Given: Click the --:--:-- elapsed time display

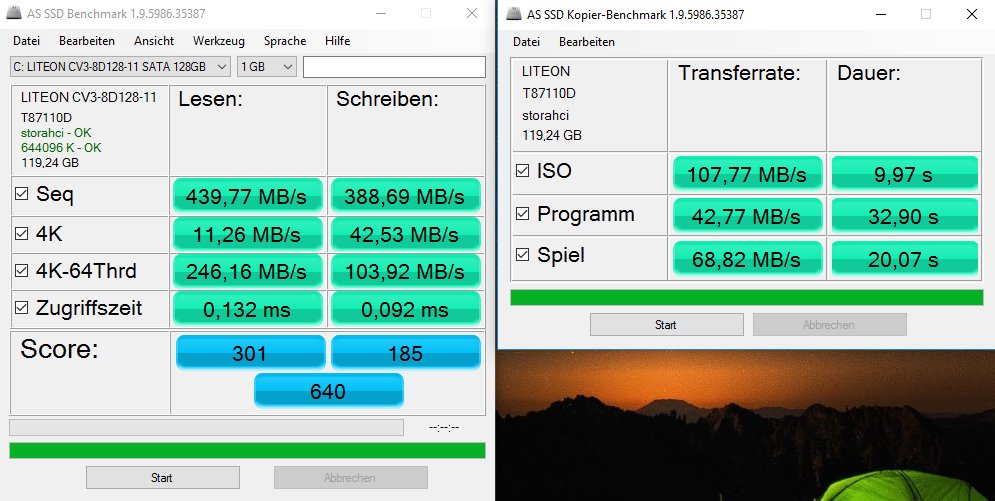Looking at the screenshot, I should [444, 427].
